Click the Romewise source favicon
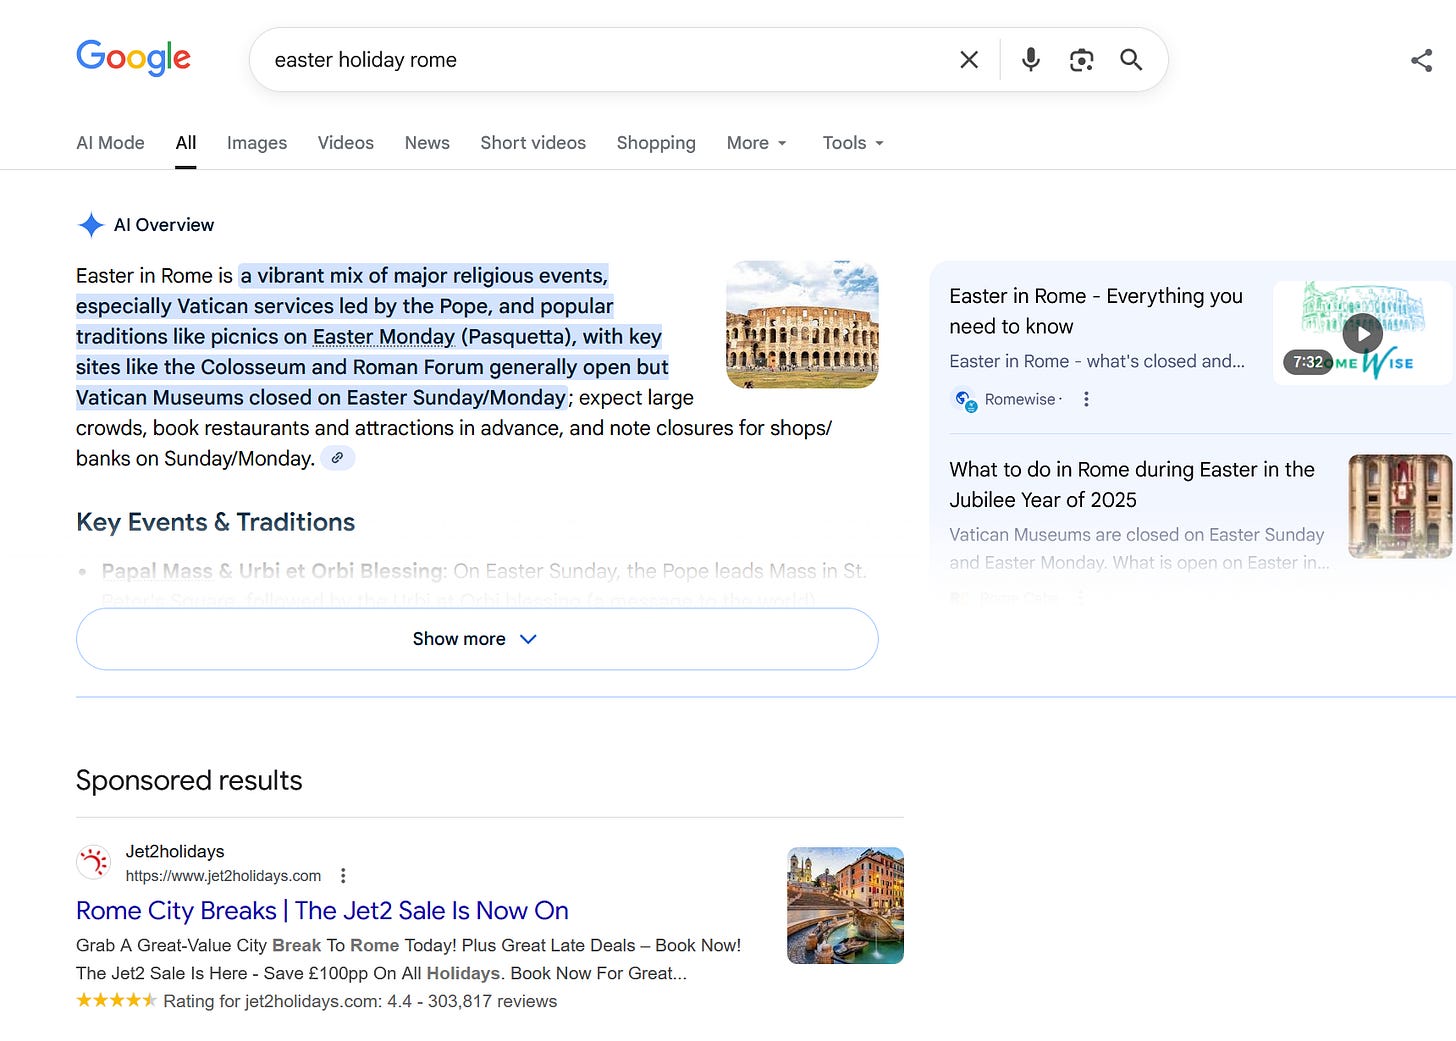1456x1041 pixels. [964, 399]
